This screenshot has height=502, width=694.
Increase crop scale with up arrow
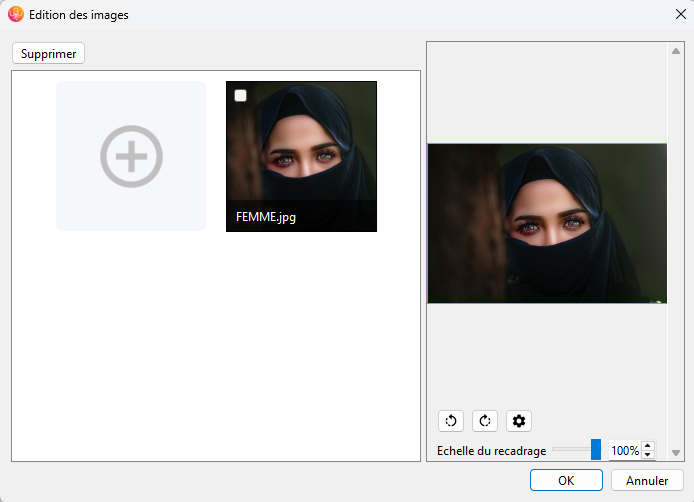point(648,446)
